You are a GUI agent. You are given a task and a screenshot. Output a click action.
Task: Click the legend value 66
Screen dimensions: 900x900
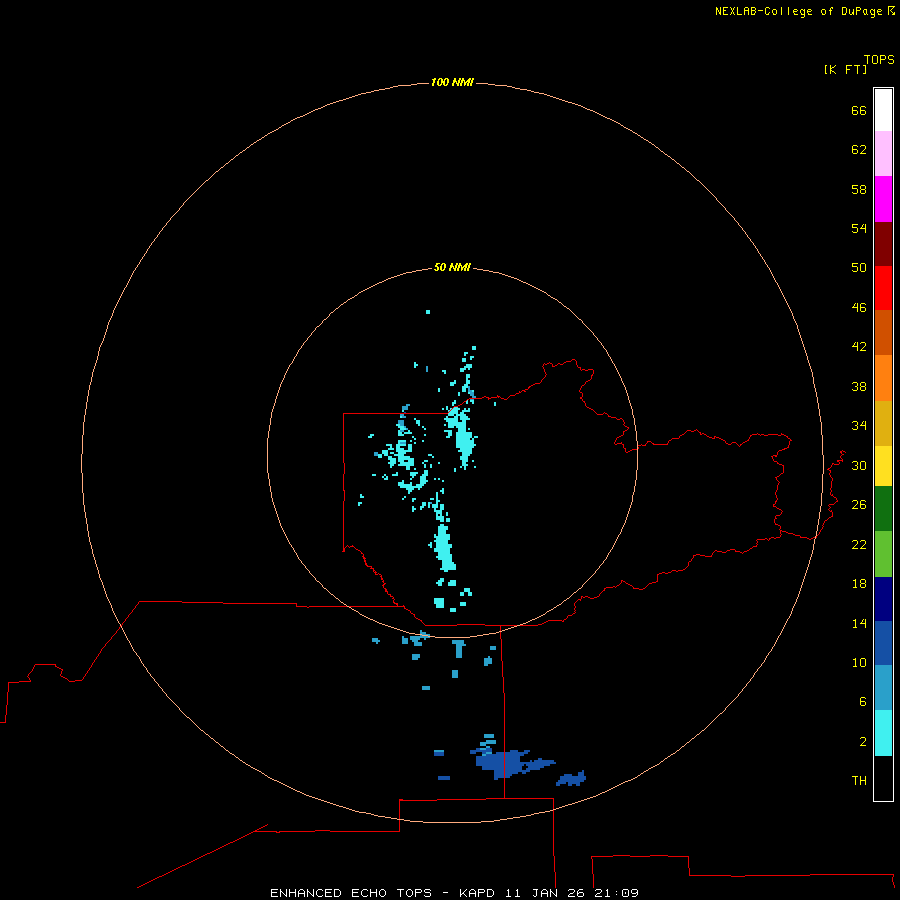click(x=859, y=110)
